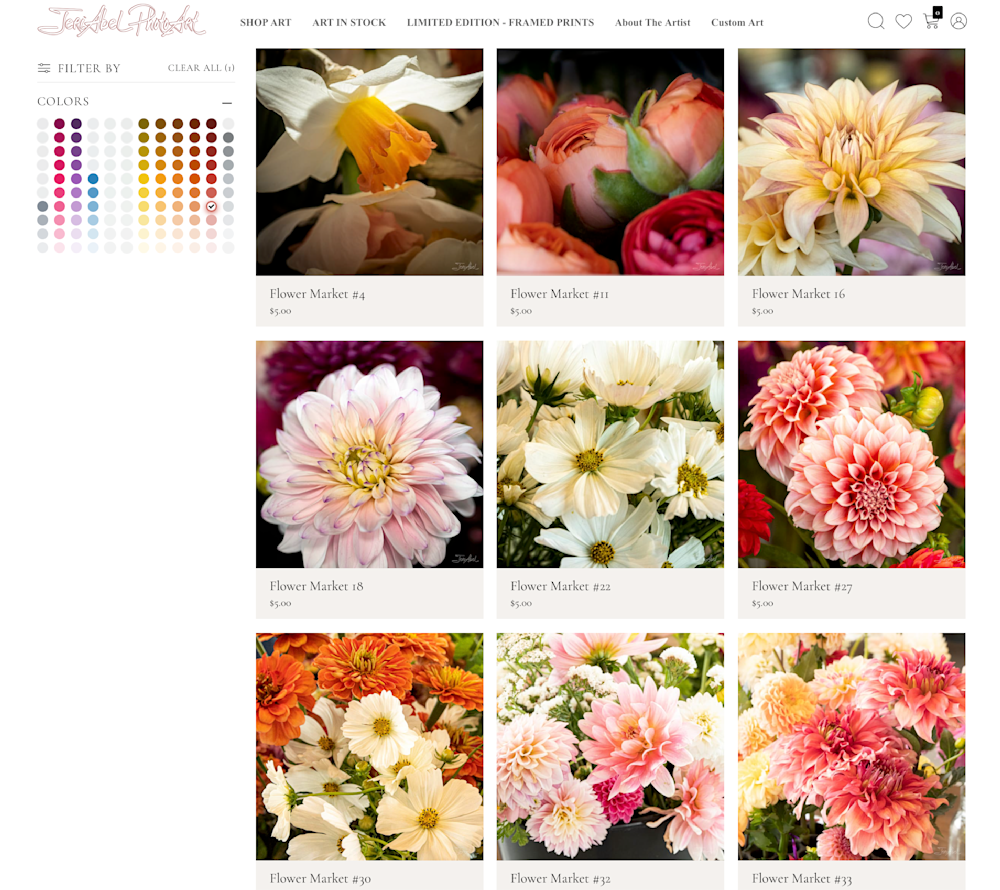Pick the darkest purple swatch atop its column
Image resolution: width=1000 pixels, height=890 pixels.
pyautogui.click(x=76, y=124)
